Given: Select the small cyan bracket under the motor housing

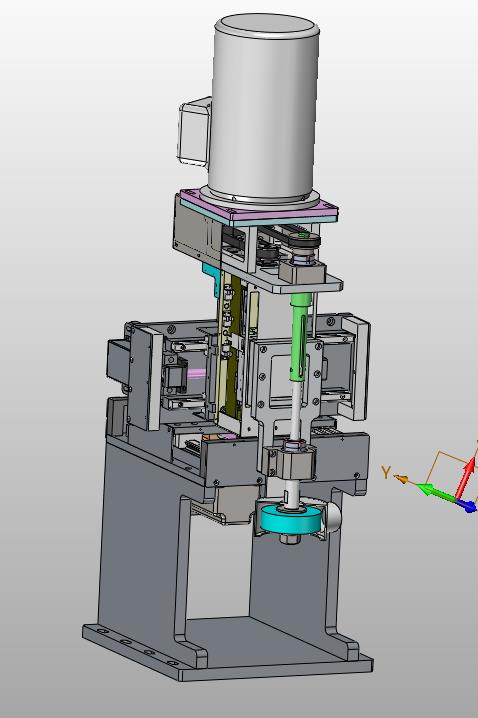Looking at the screenshot, I should (211, 277).
